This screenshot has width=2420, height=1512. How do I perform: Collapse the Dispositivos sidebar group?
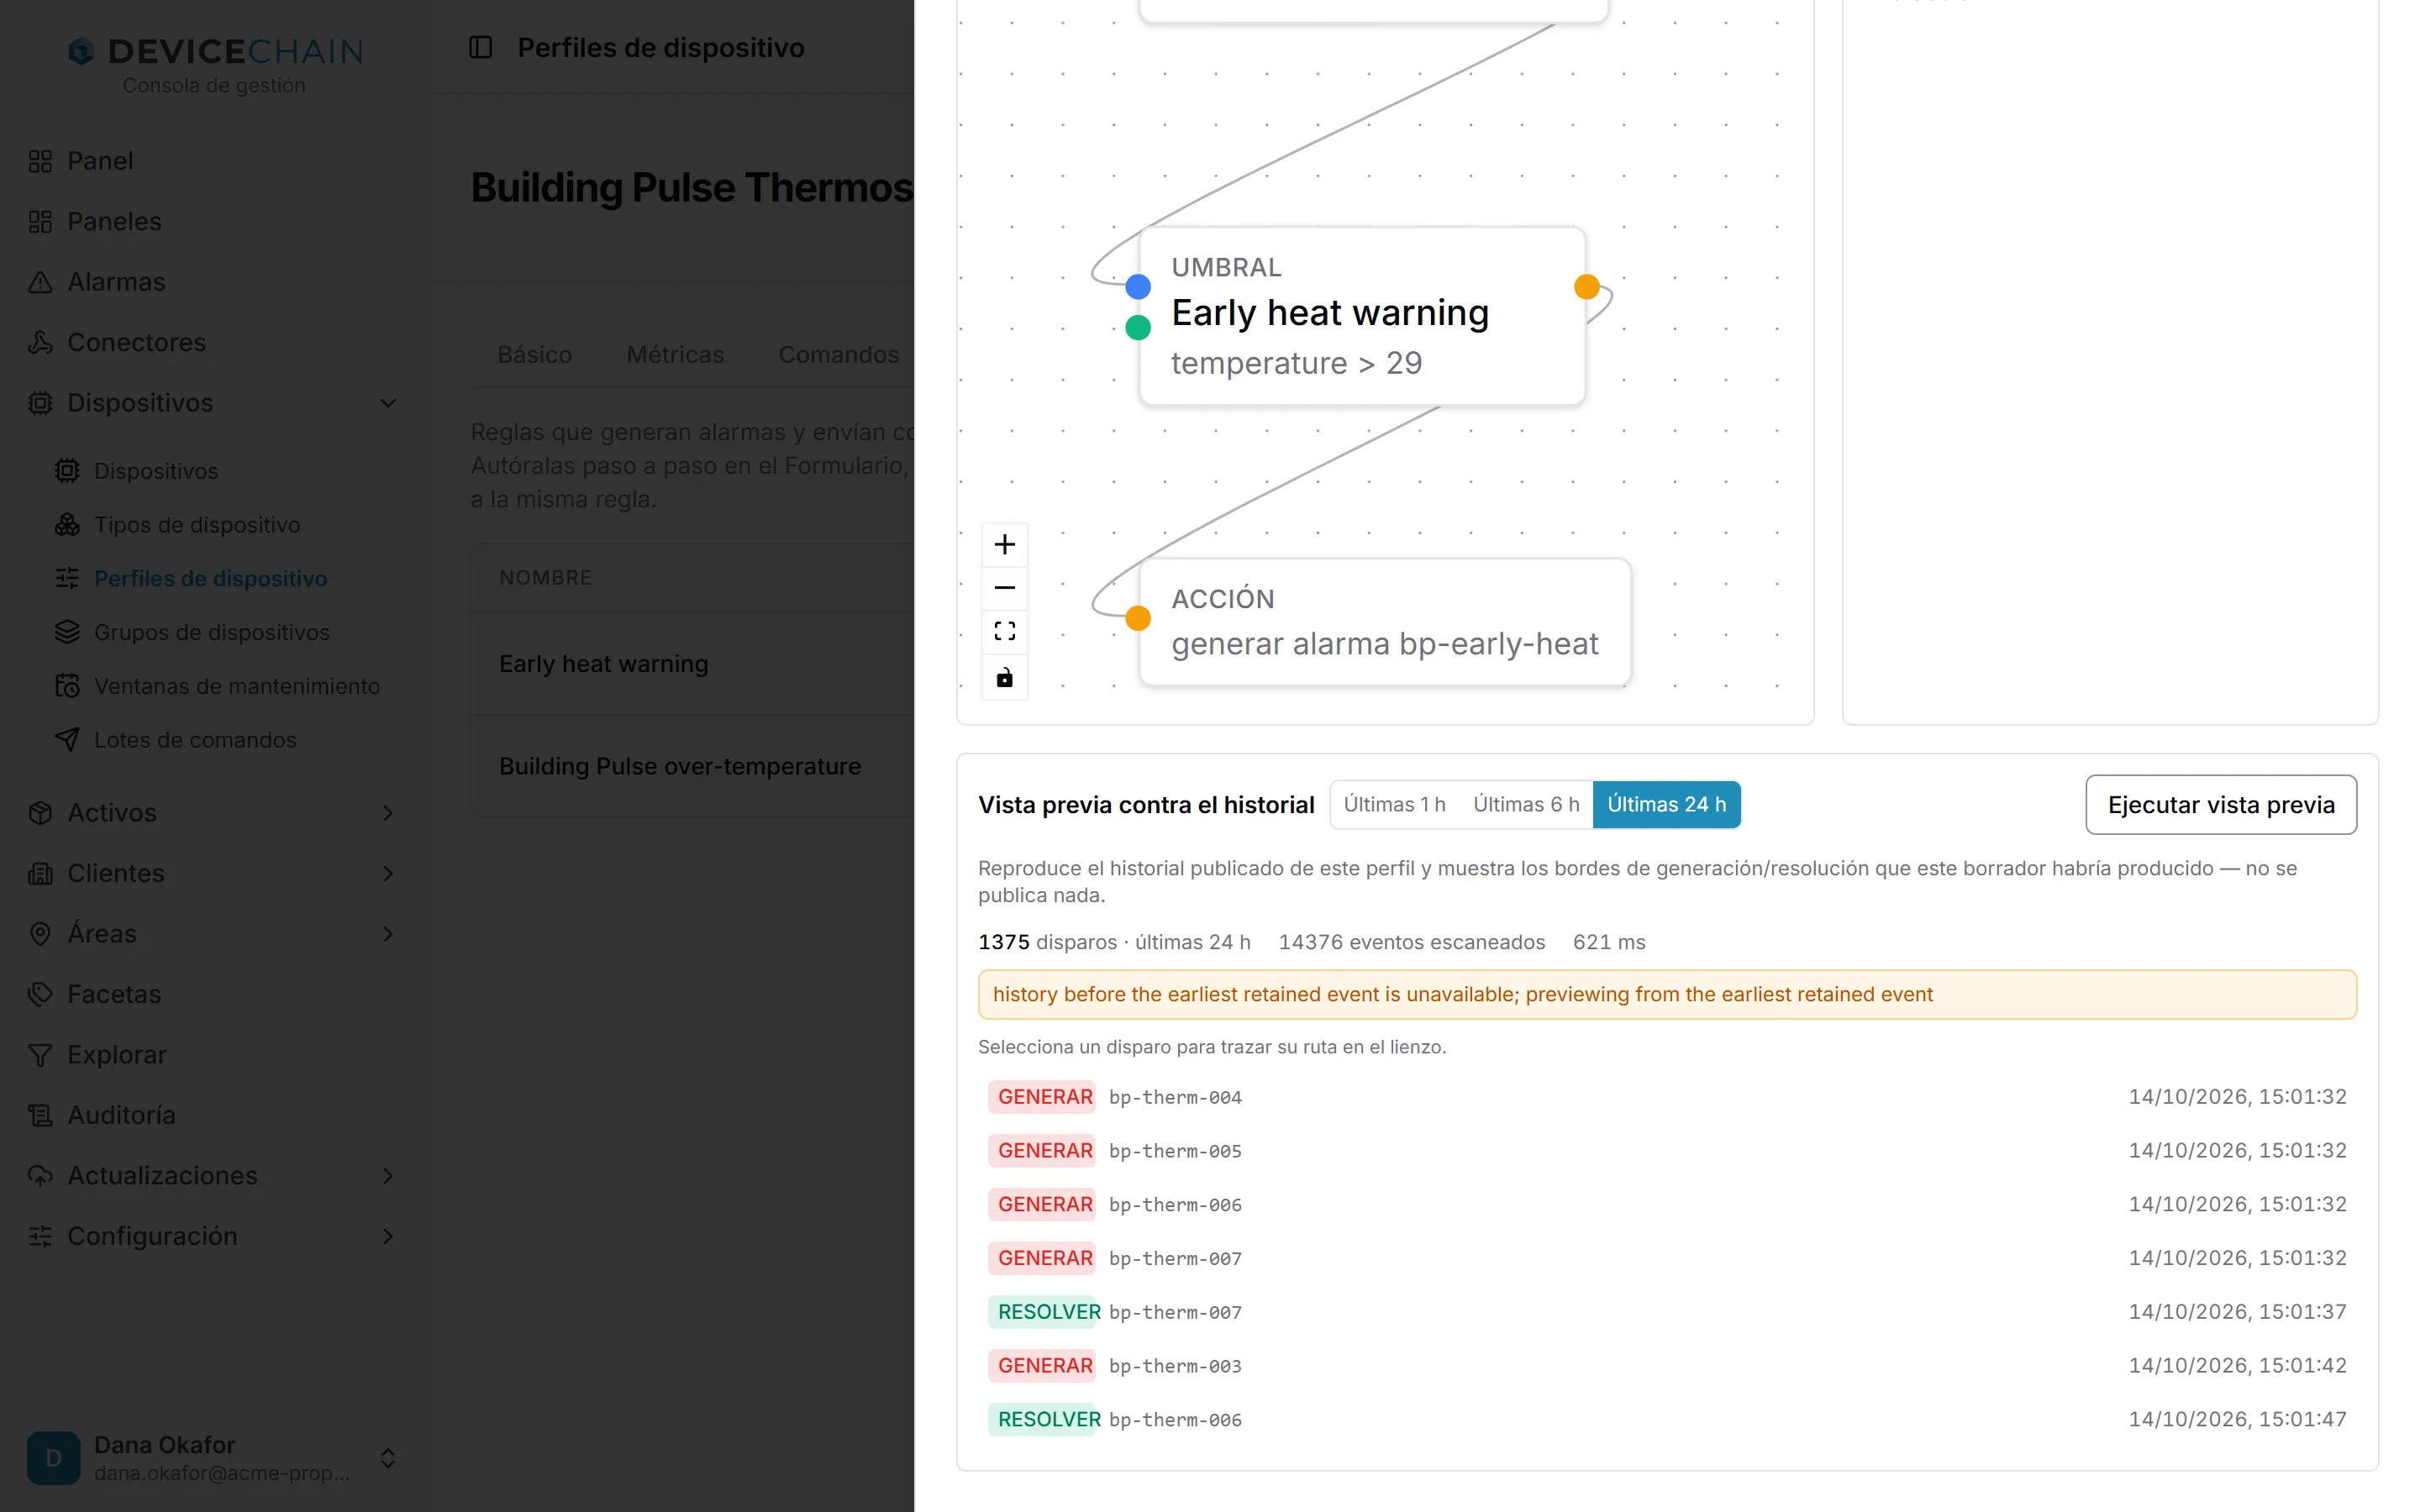coord(213,403)
